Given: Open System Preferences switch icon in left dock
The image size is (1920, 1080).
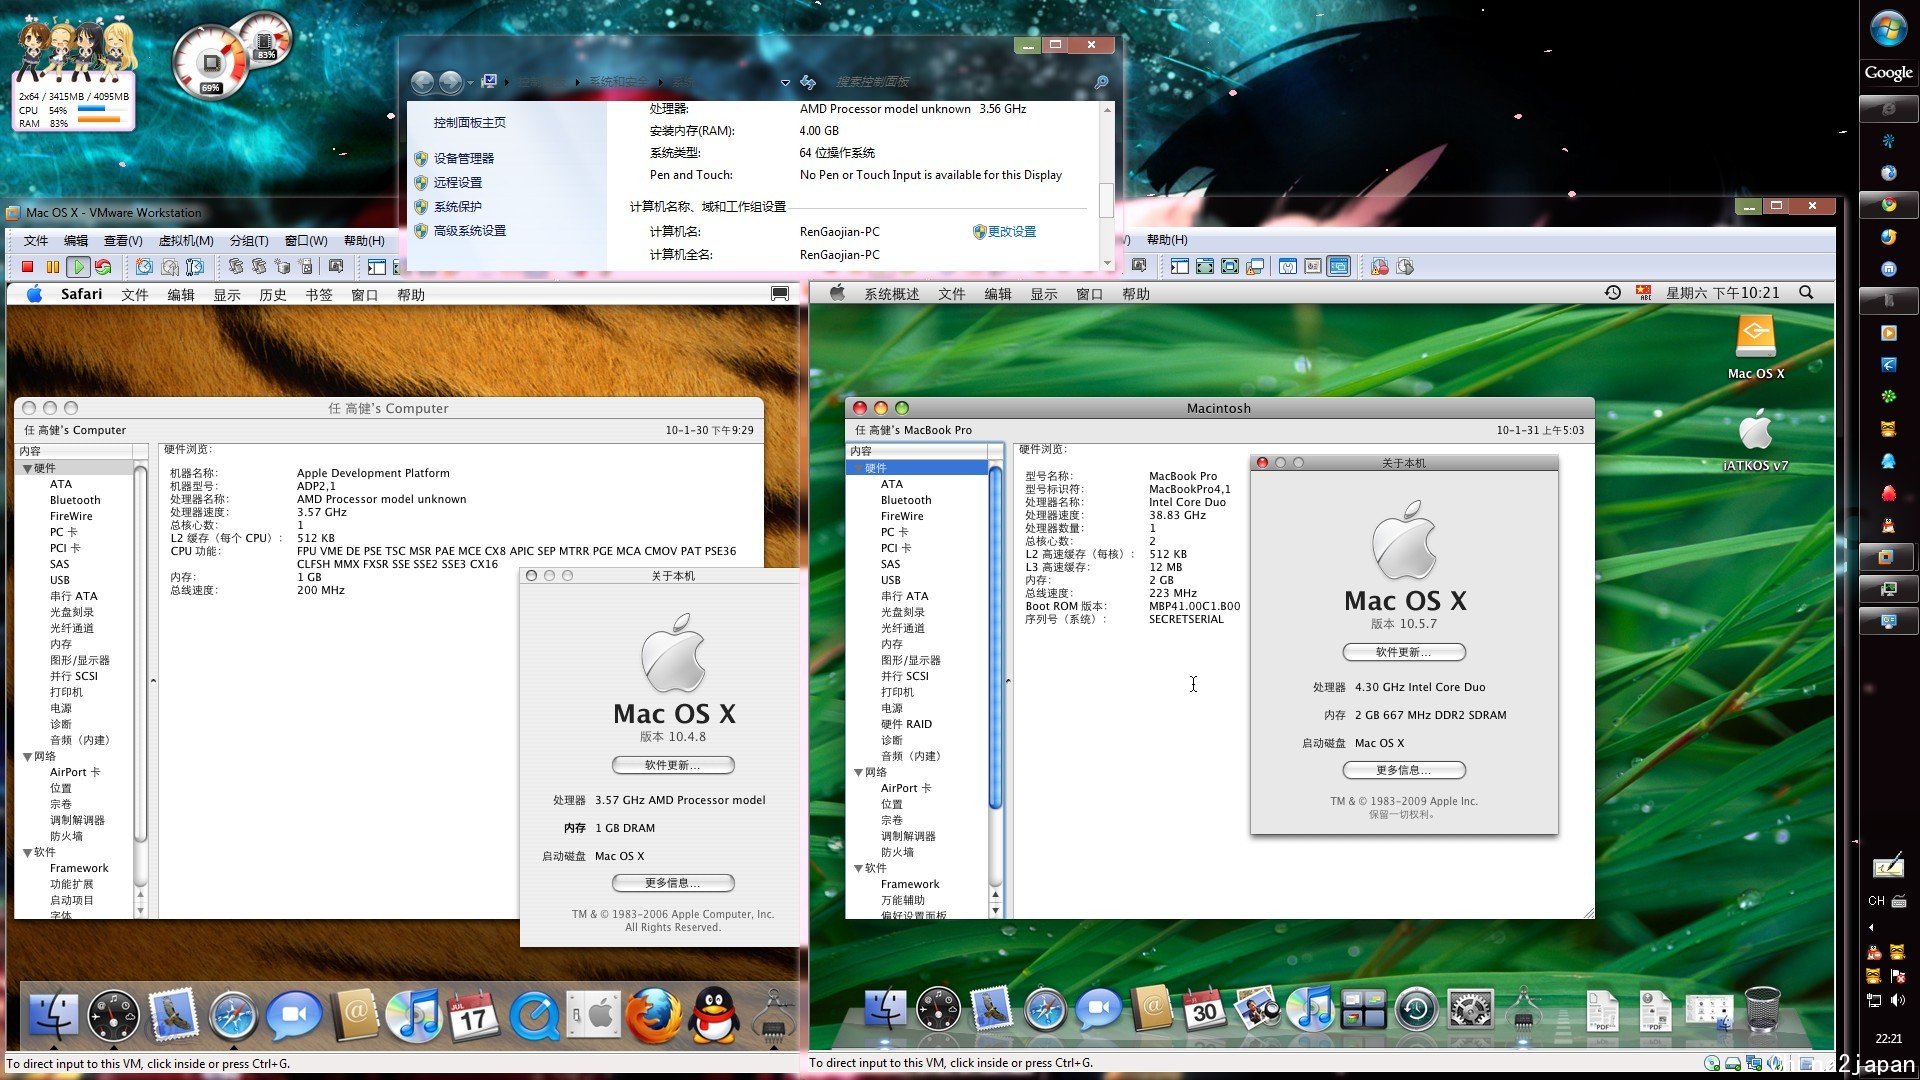Looking at the screenshot, I should (594, 1016).
